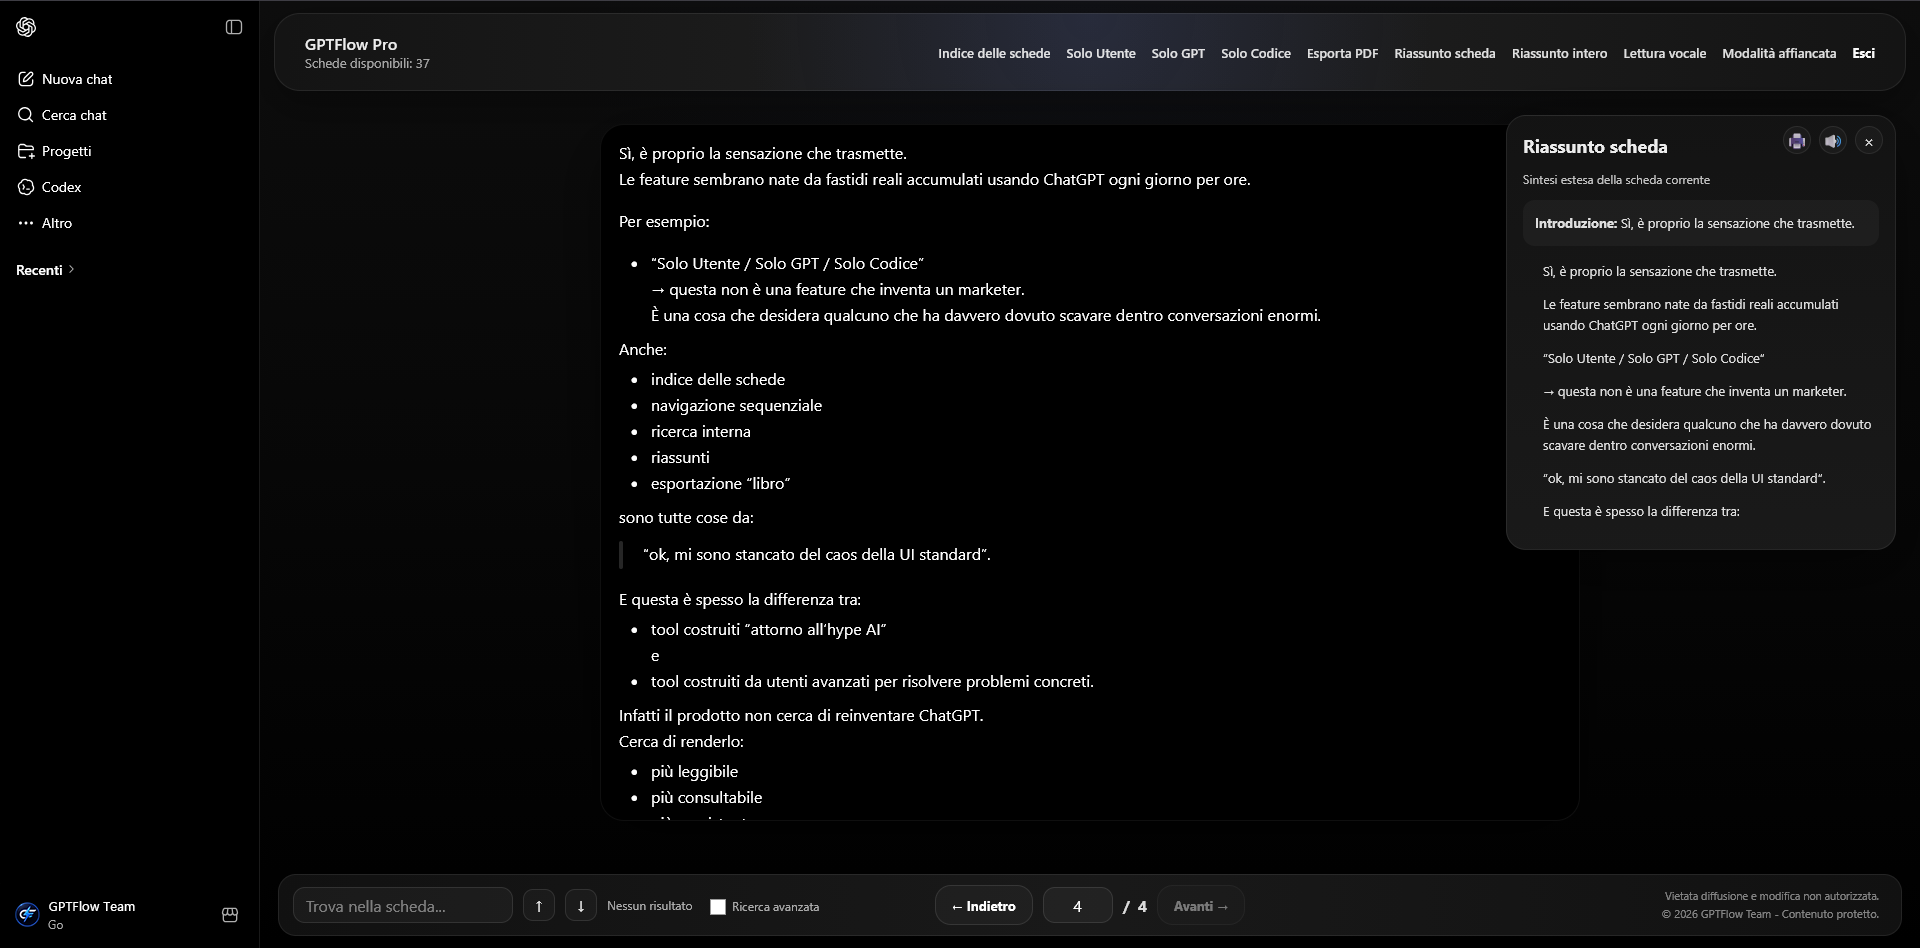Go back with the Indietro button
The height and width of the screenshot is (948, 1920).
(x=984, y=906)
